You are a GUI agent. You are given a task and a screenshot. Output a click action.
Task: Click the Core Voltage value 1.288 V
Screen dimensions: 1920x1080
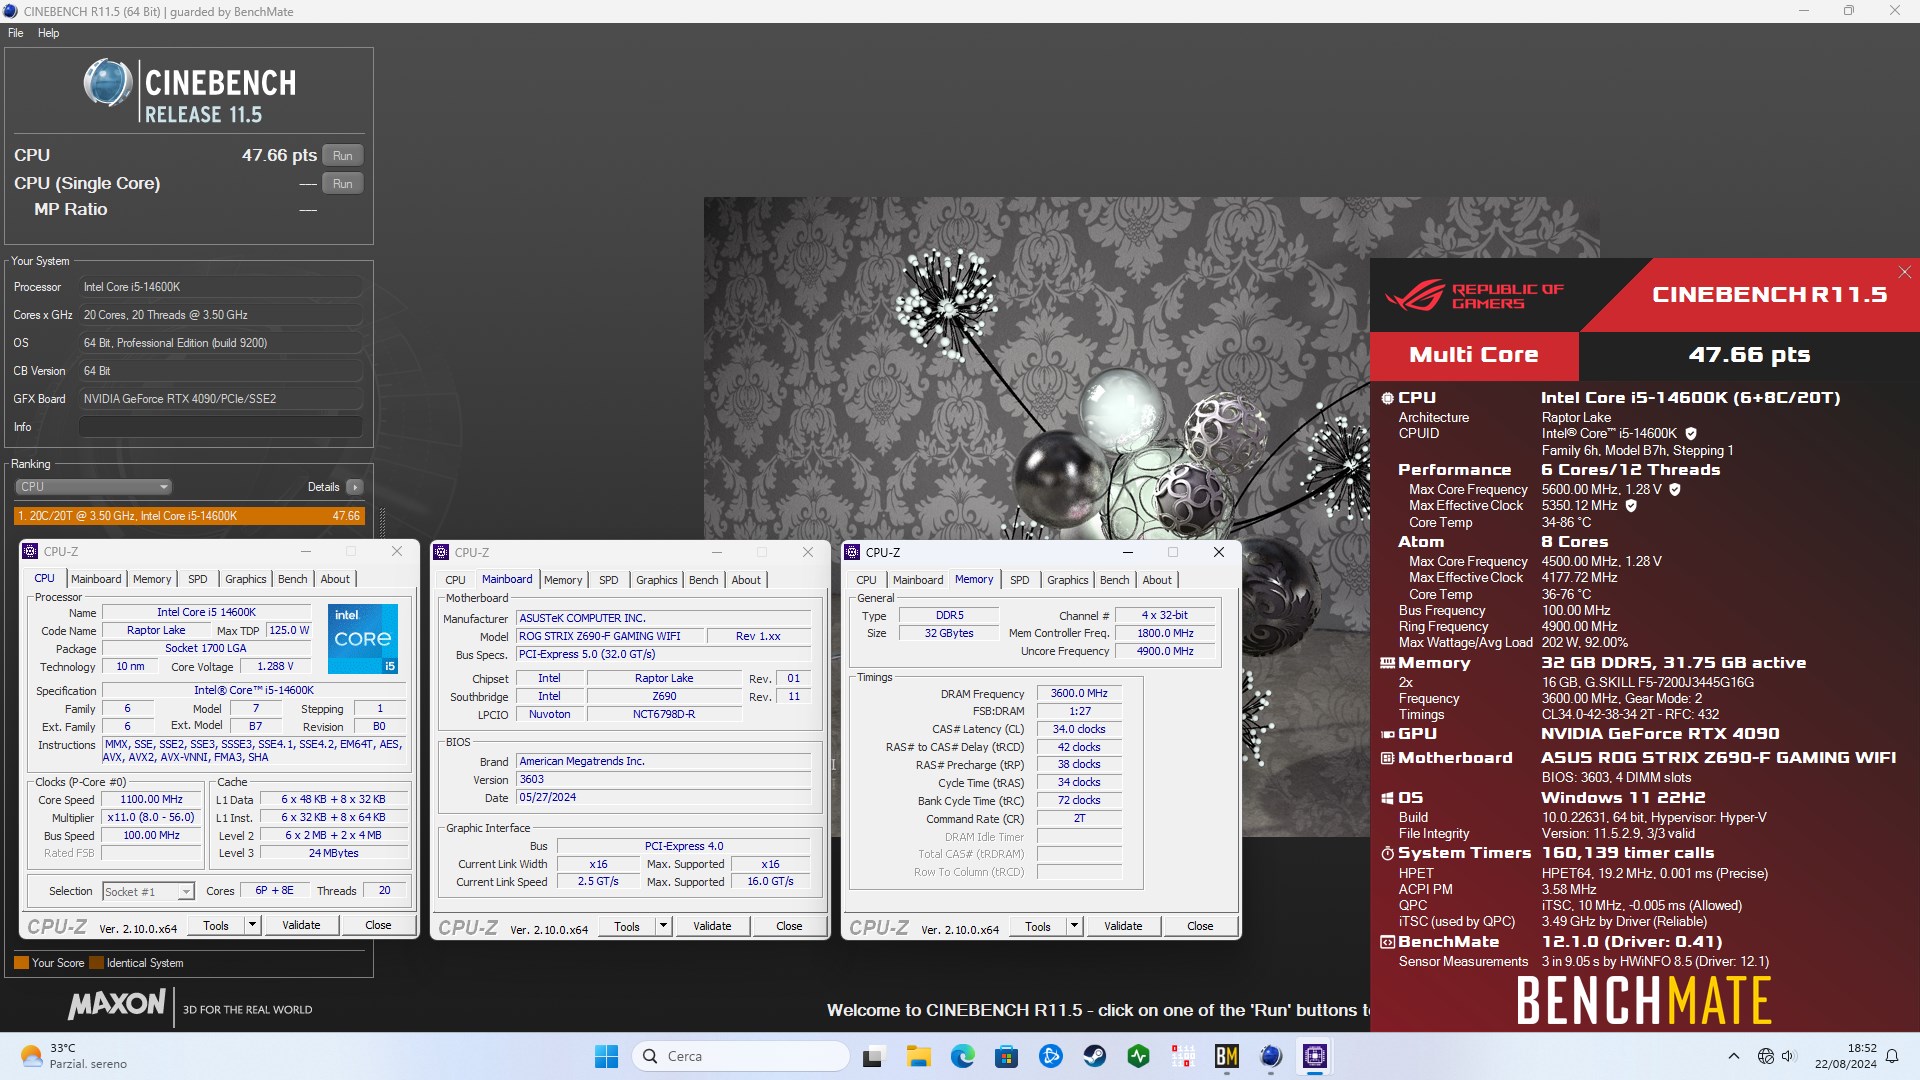pyautogui.click(x=275, y=666)
